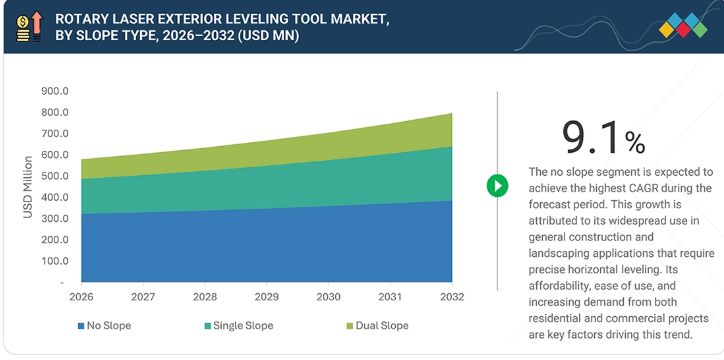
Task: Click the no slope segment description paragraph
Action: (x=621, y=253)
